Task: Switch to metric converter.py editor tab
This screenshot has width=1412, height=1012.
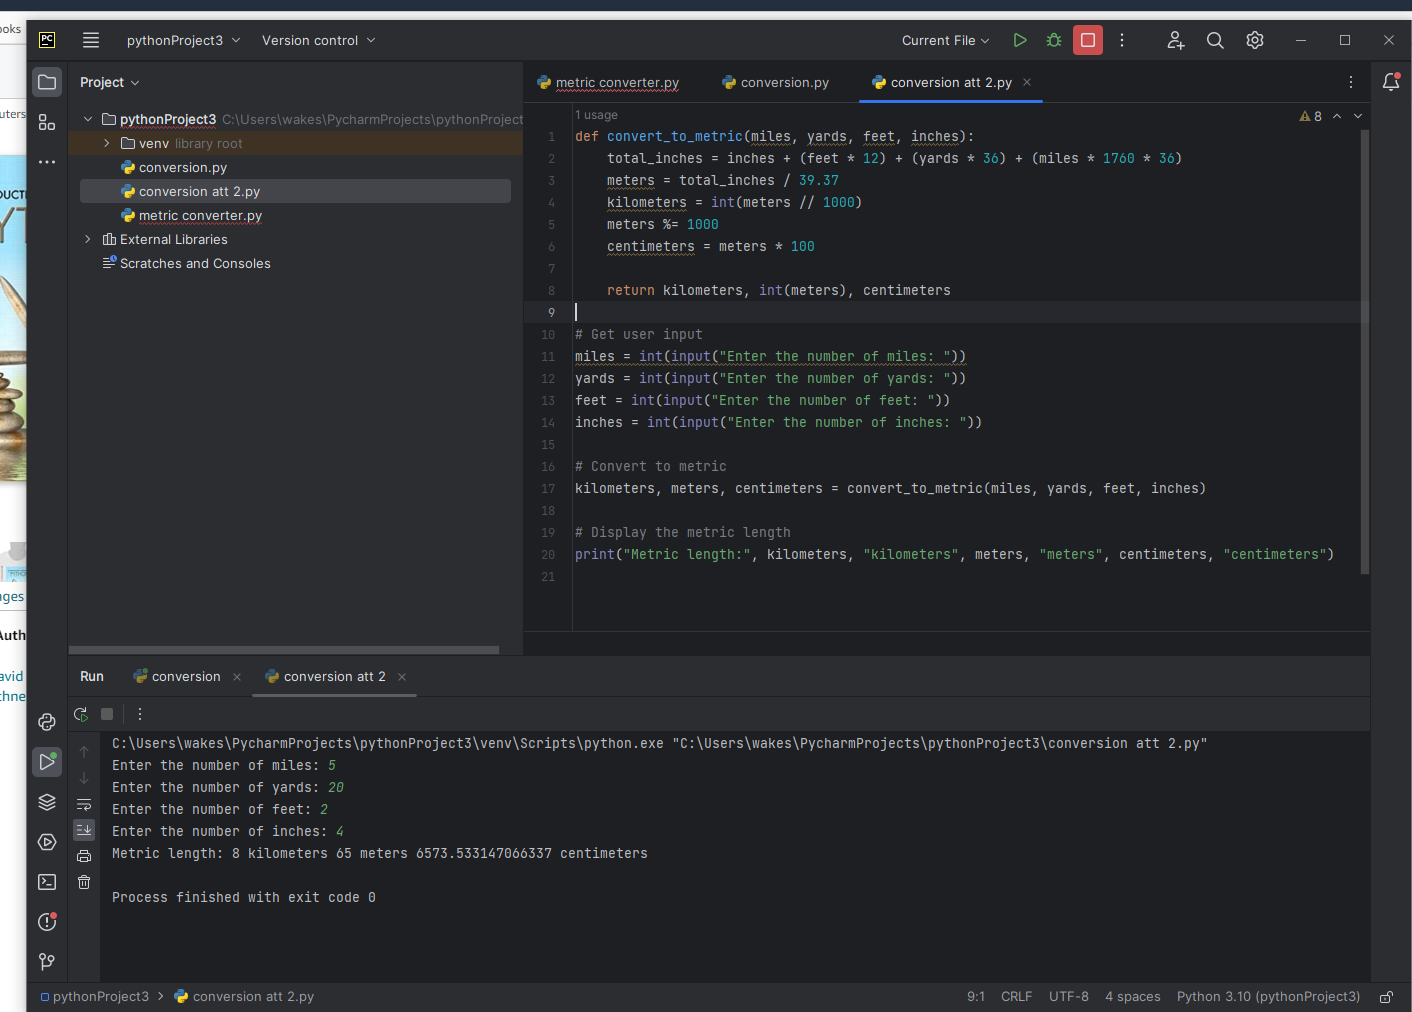Action: coord(608,82)
